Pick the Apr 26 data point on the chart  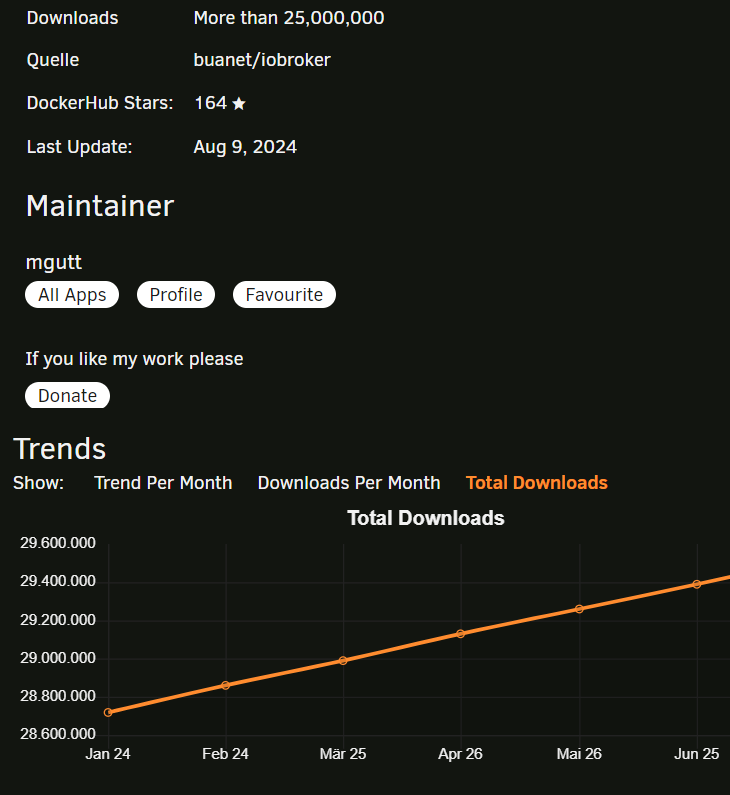[x=461, y=633]
